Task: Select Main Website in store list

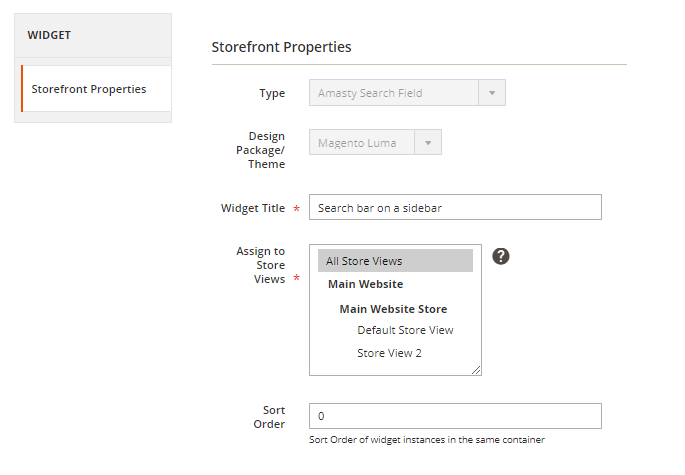Action: click(366, 284)
